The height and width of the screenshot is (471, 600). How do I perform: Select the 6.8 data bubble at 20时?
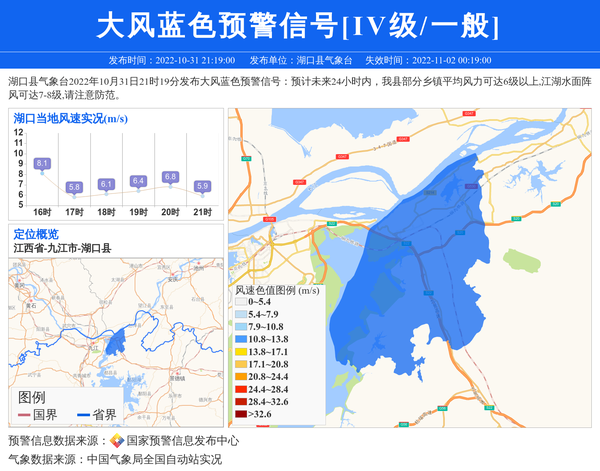point(170,177)
